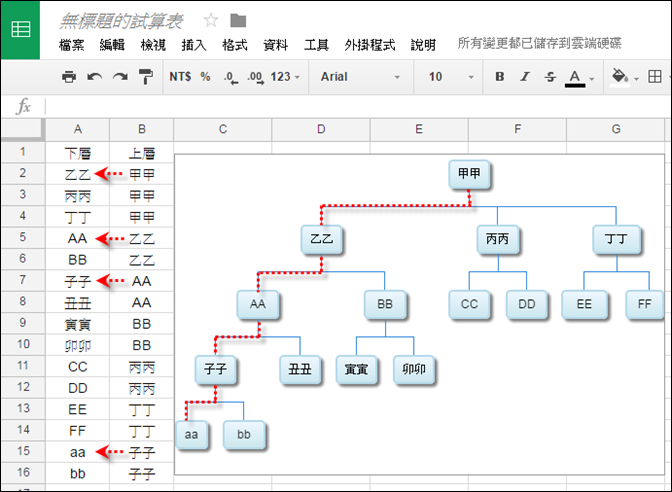The height and width of the screenshot is (492, 672).
Task: Click the Borders icon
Action: [x=654, y=77]
